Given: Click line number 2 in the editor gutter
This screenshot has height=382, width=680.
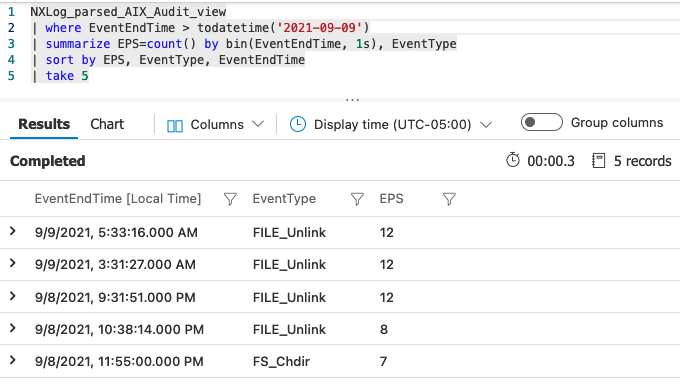Looking at the screenshot, I should 11,28.
